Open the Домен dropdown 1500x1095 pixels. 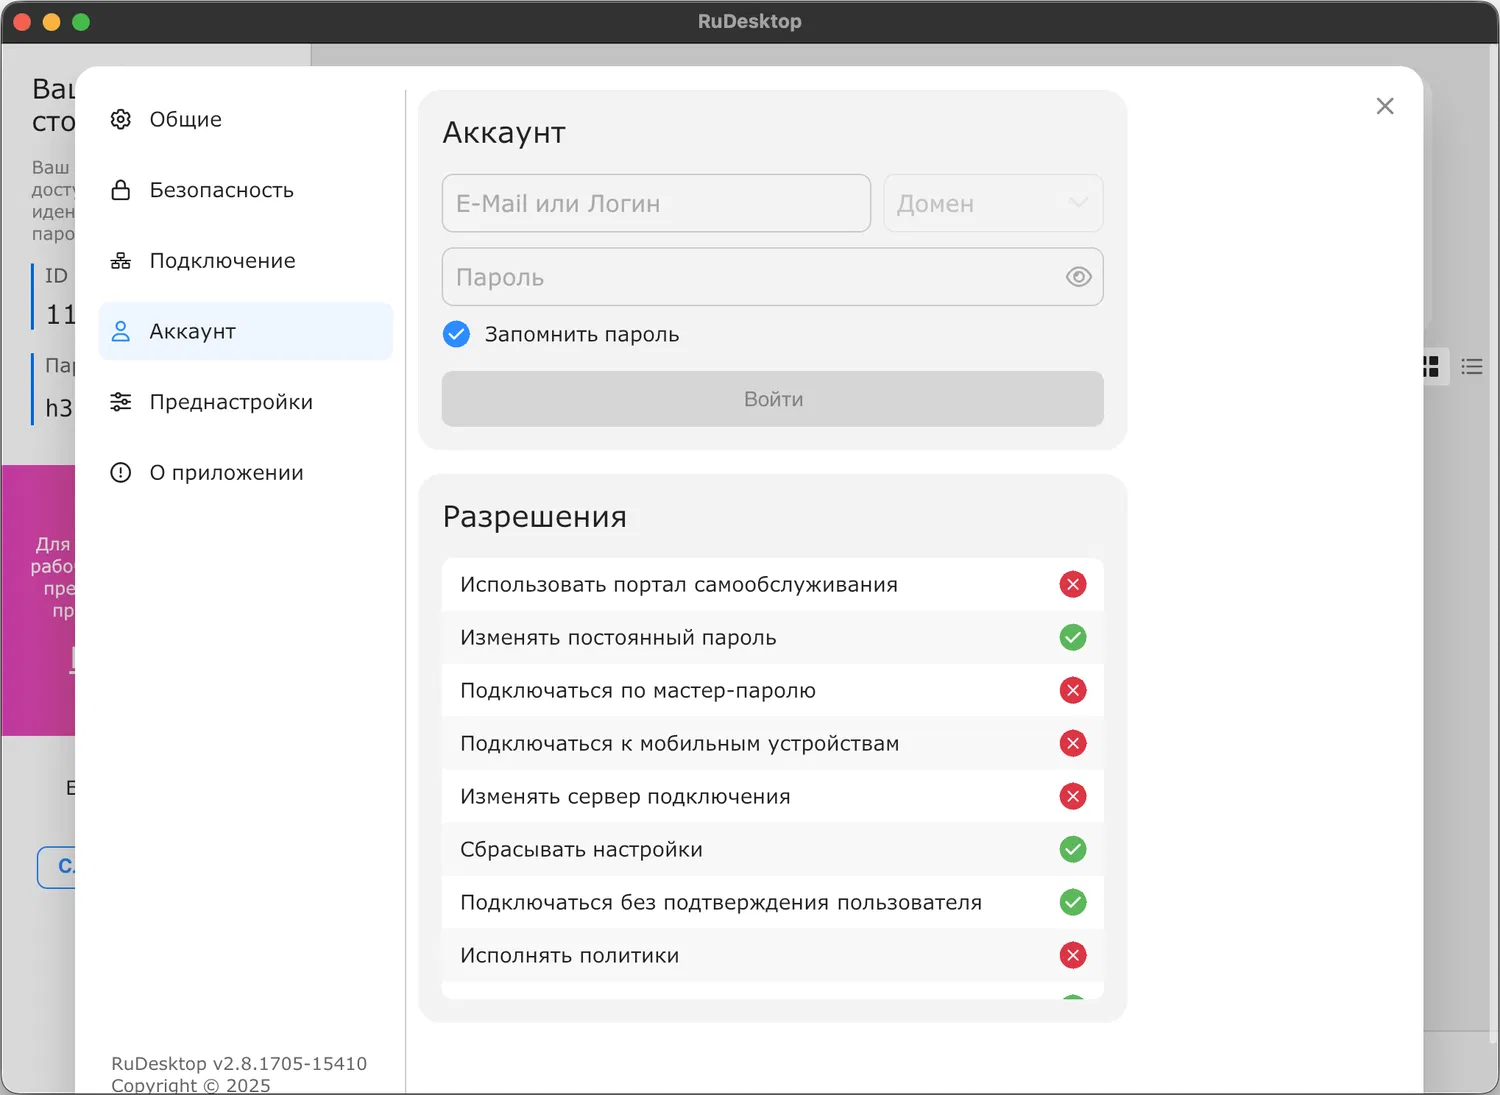coord(993,204)
